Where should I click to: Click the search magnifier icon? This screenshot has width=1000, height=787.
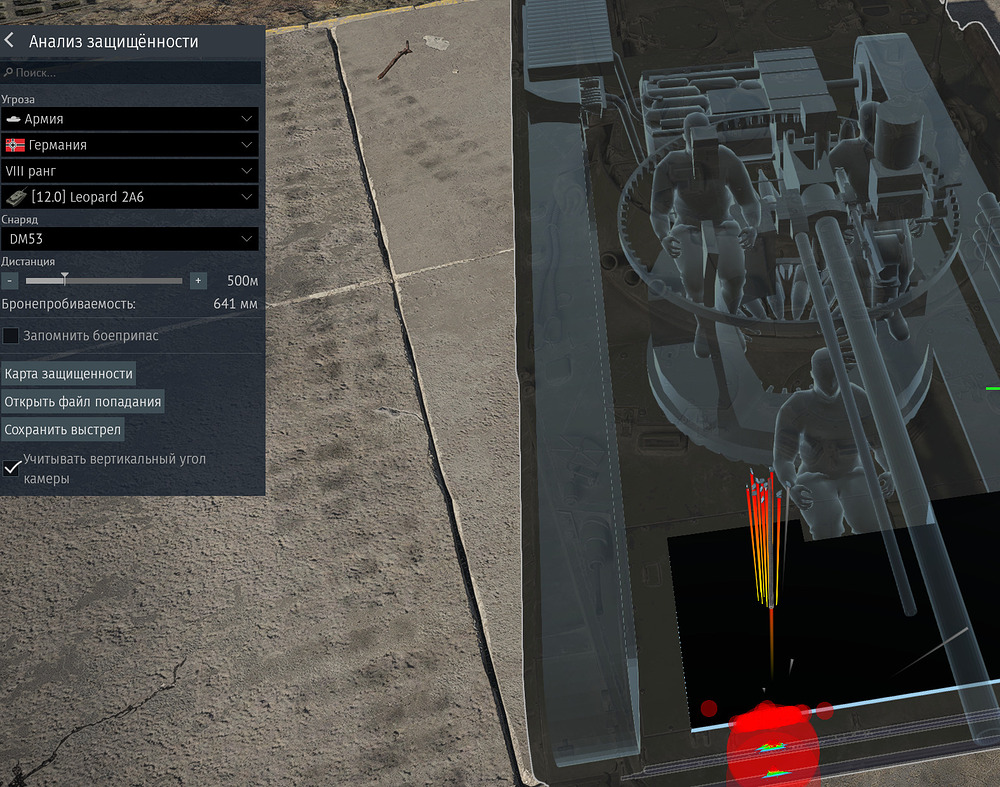(8, 73)
